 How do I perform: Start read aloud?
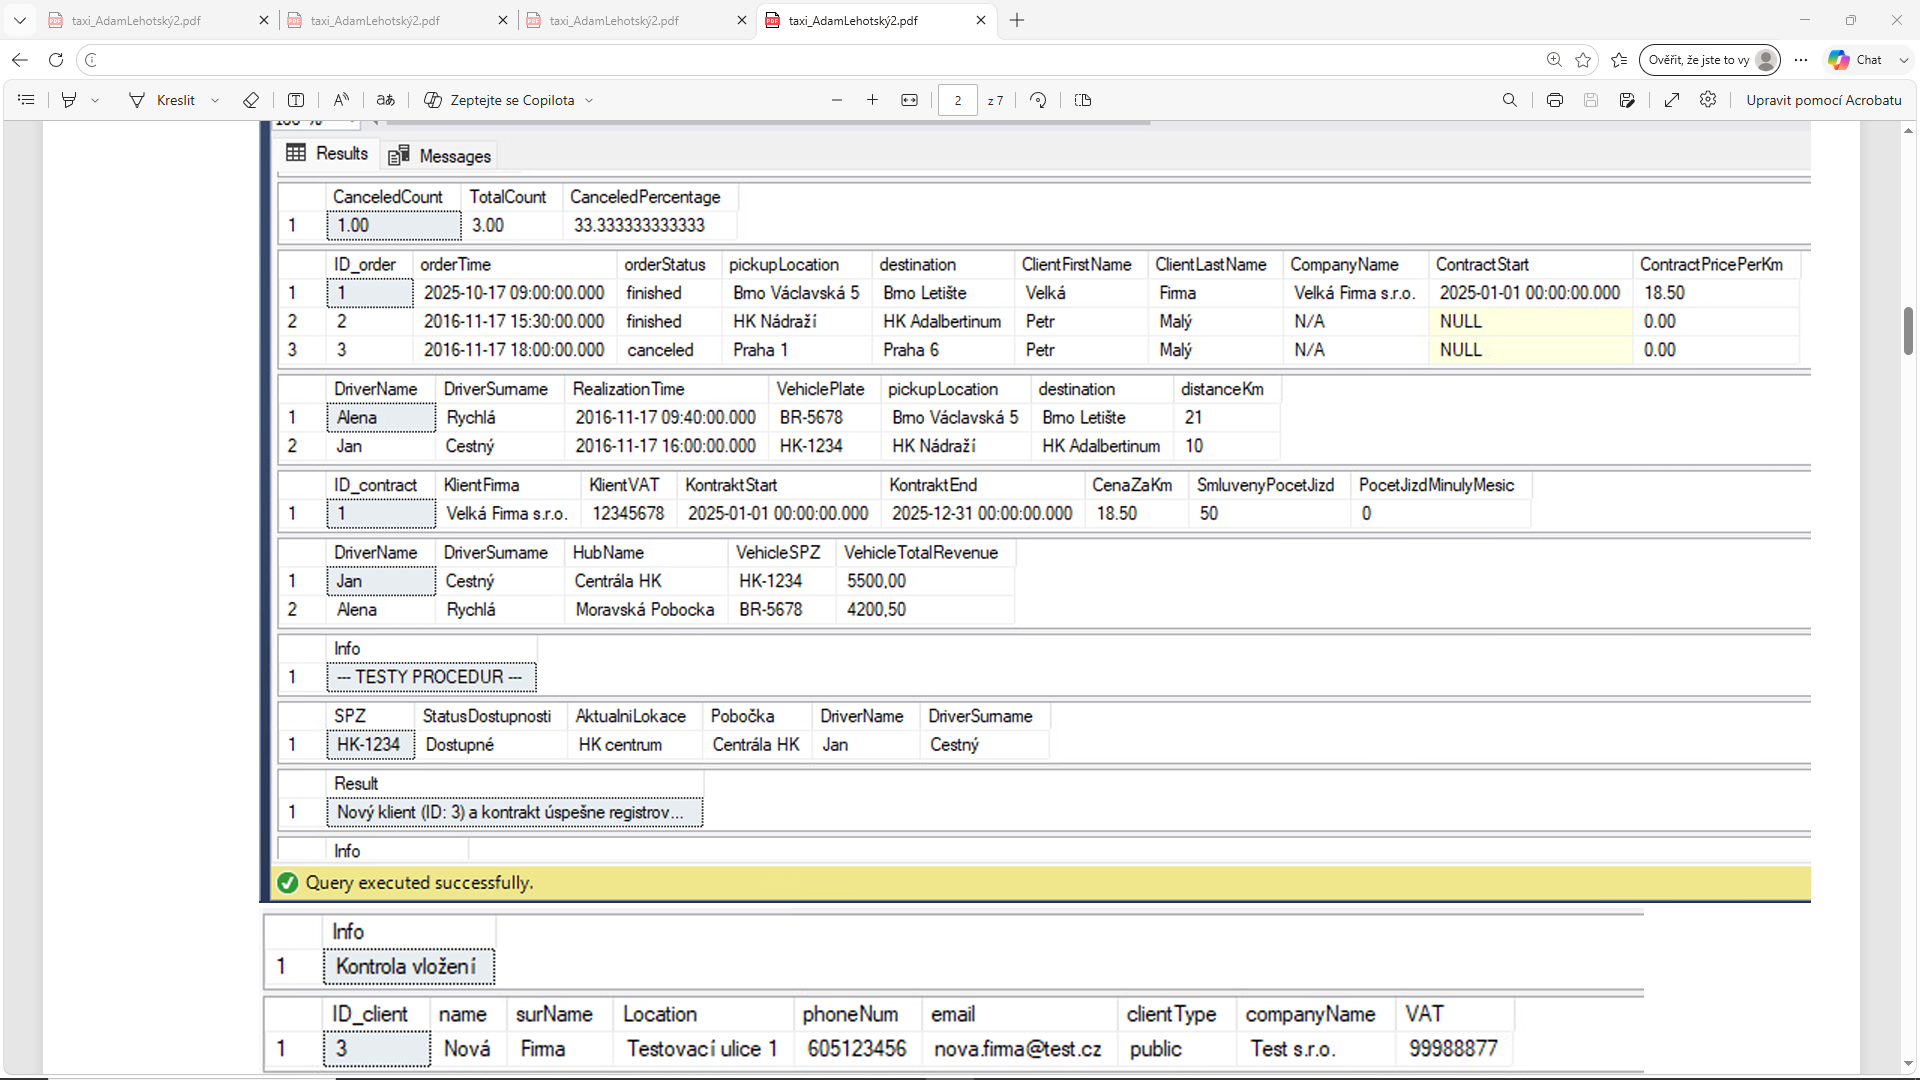[341, 100]
